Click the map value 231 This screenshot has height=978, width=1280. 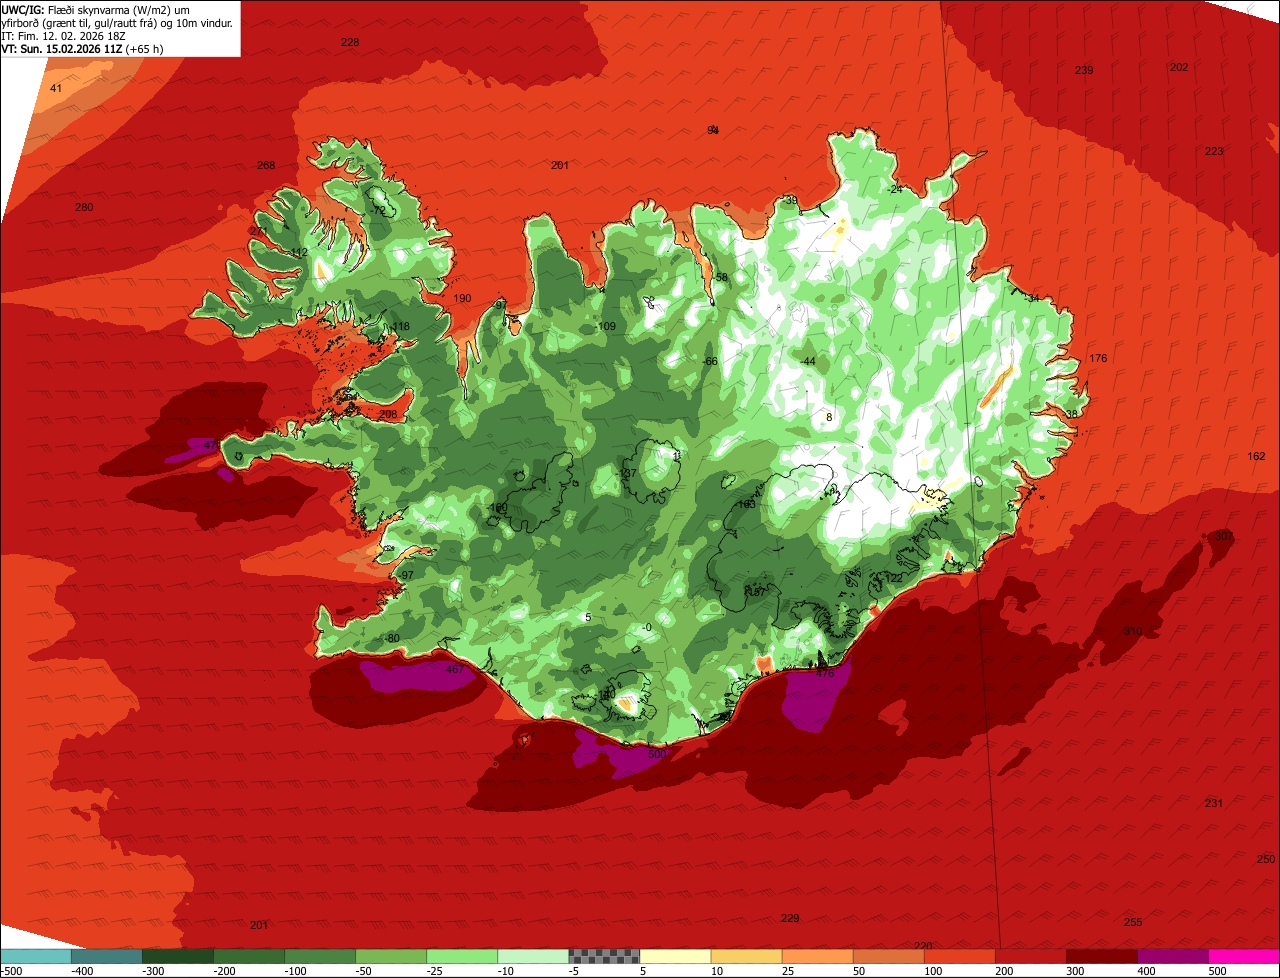pyautogui.click(x=1214, y=803)
